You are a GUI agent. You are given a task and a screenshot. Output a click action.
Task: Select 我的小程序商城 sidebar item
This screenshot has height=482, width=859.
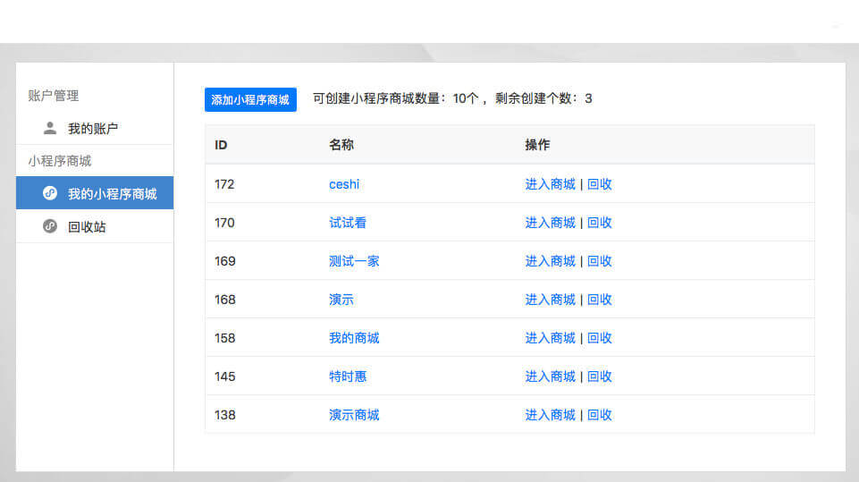click(x=112, y=194)
